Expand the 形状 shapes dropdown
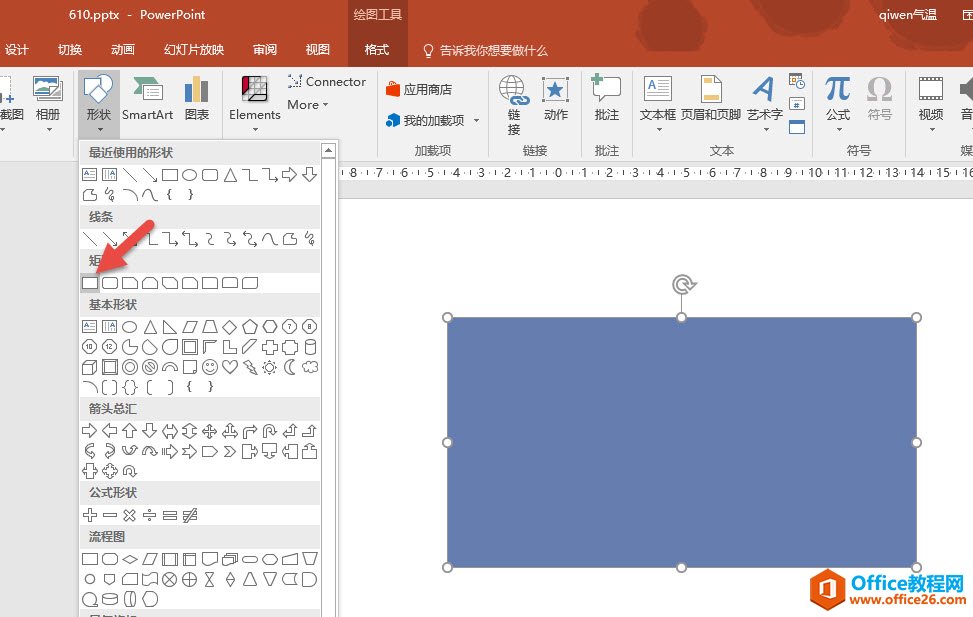Viewport: 973px width, 617px height. tap(98, 100)
